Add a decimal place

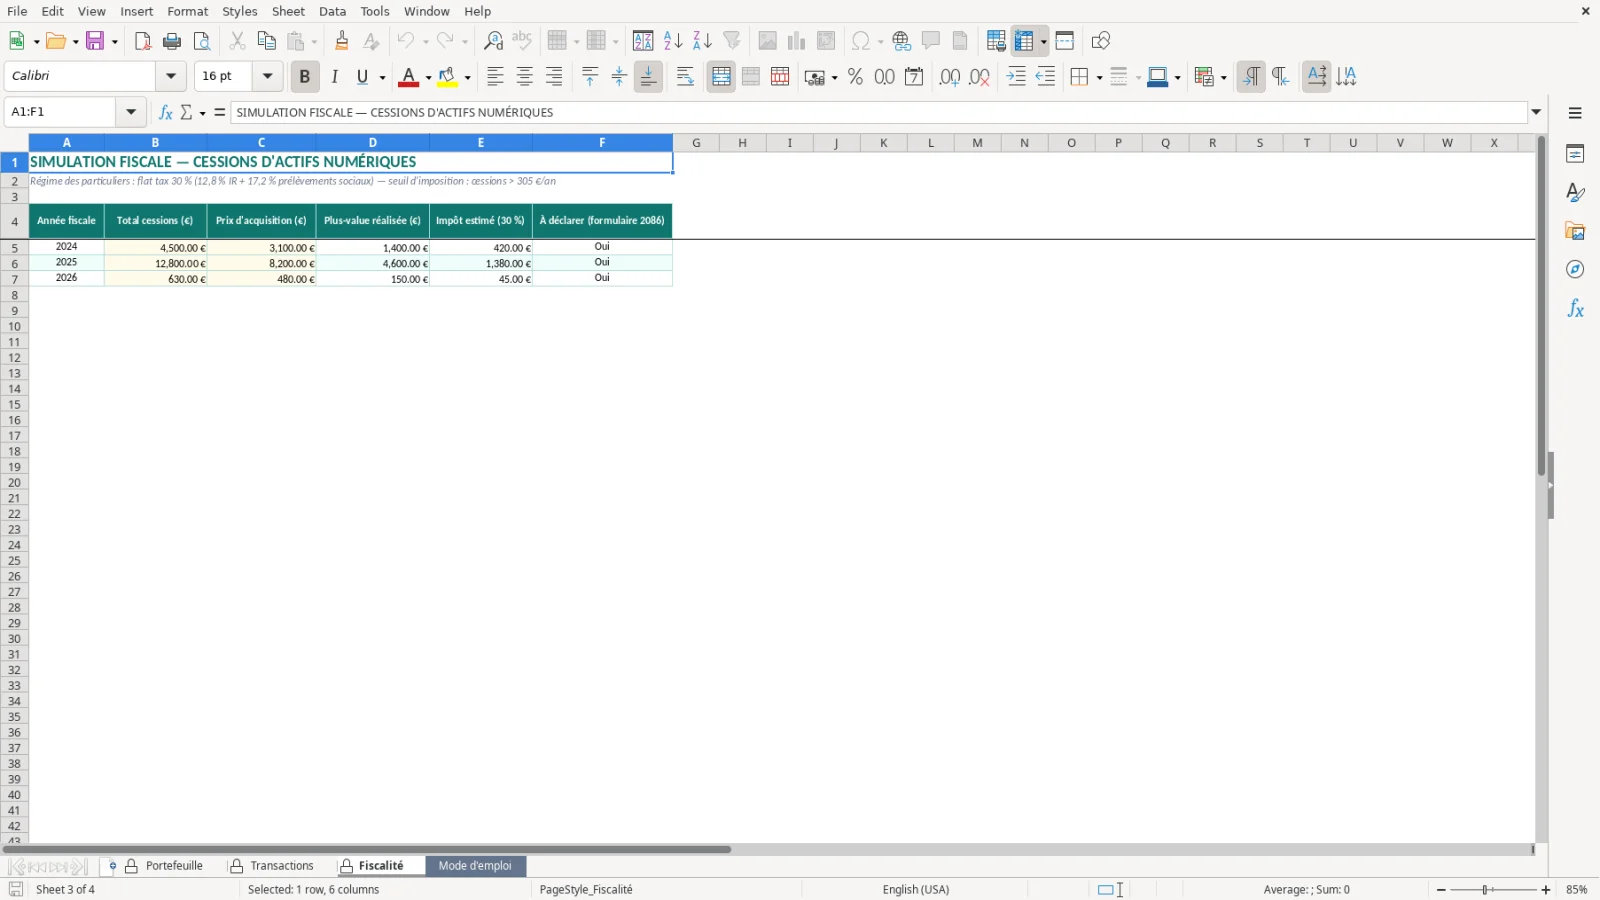click(950, 77)
